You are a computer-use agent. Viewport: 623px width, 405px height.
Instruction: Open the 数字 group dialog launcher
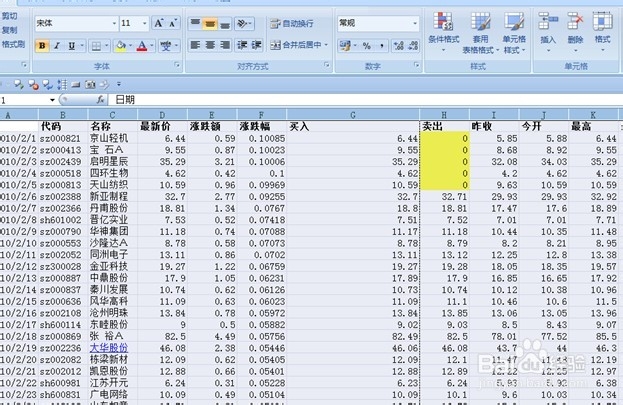pos(416,65)
